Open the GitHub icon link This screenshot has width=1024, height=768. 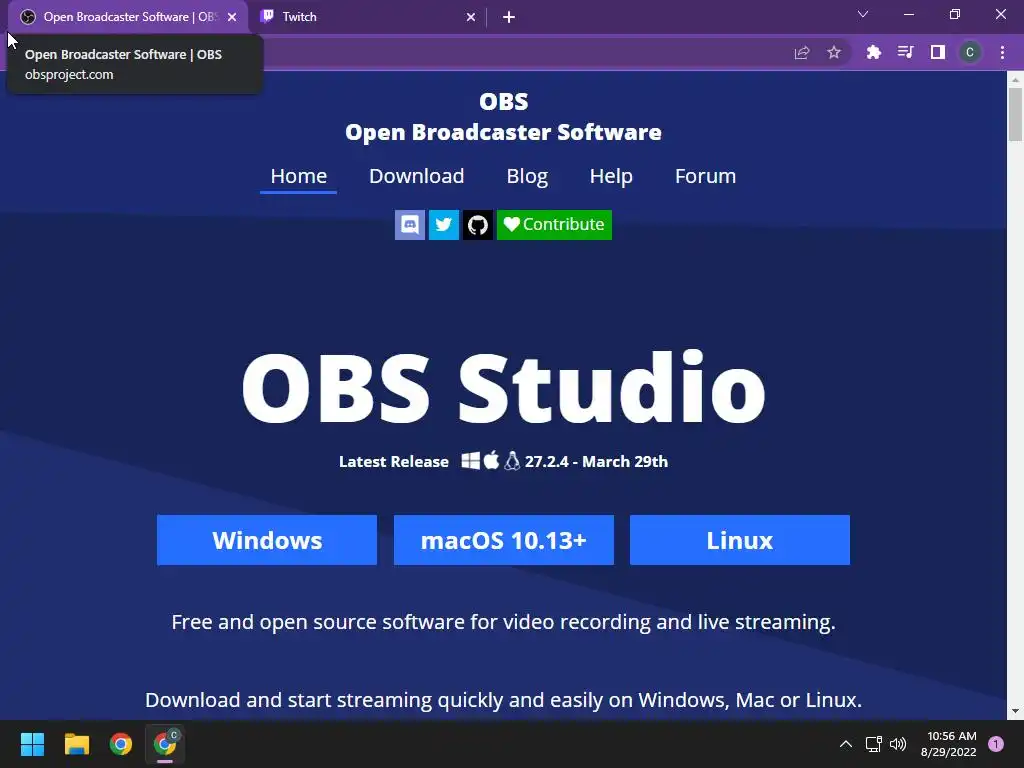click(x=477, y=225)
